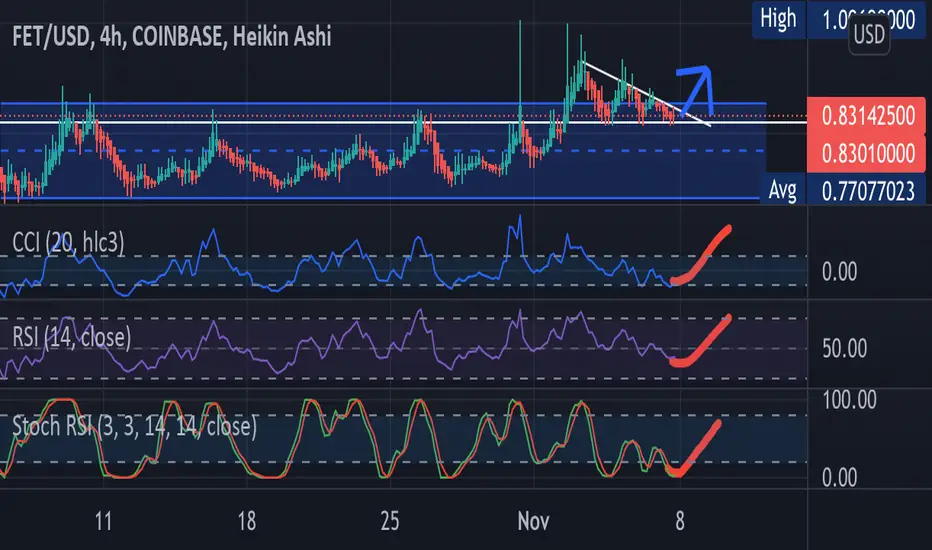Image resolution: width=932 pixels, height=550 pixels.
Task: Click the 8 date on time axis
Action: (680, 521)
